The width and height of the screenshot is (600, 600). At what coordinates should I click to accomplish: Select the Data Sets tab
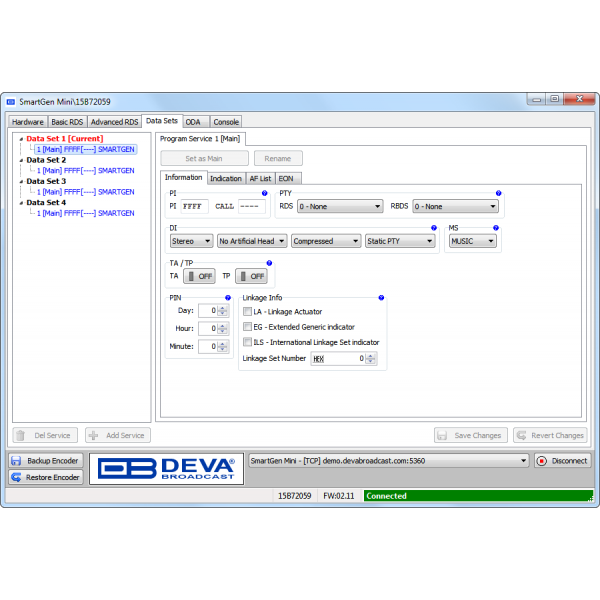click(162, 121)
